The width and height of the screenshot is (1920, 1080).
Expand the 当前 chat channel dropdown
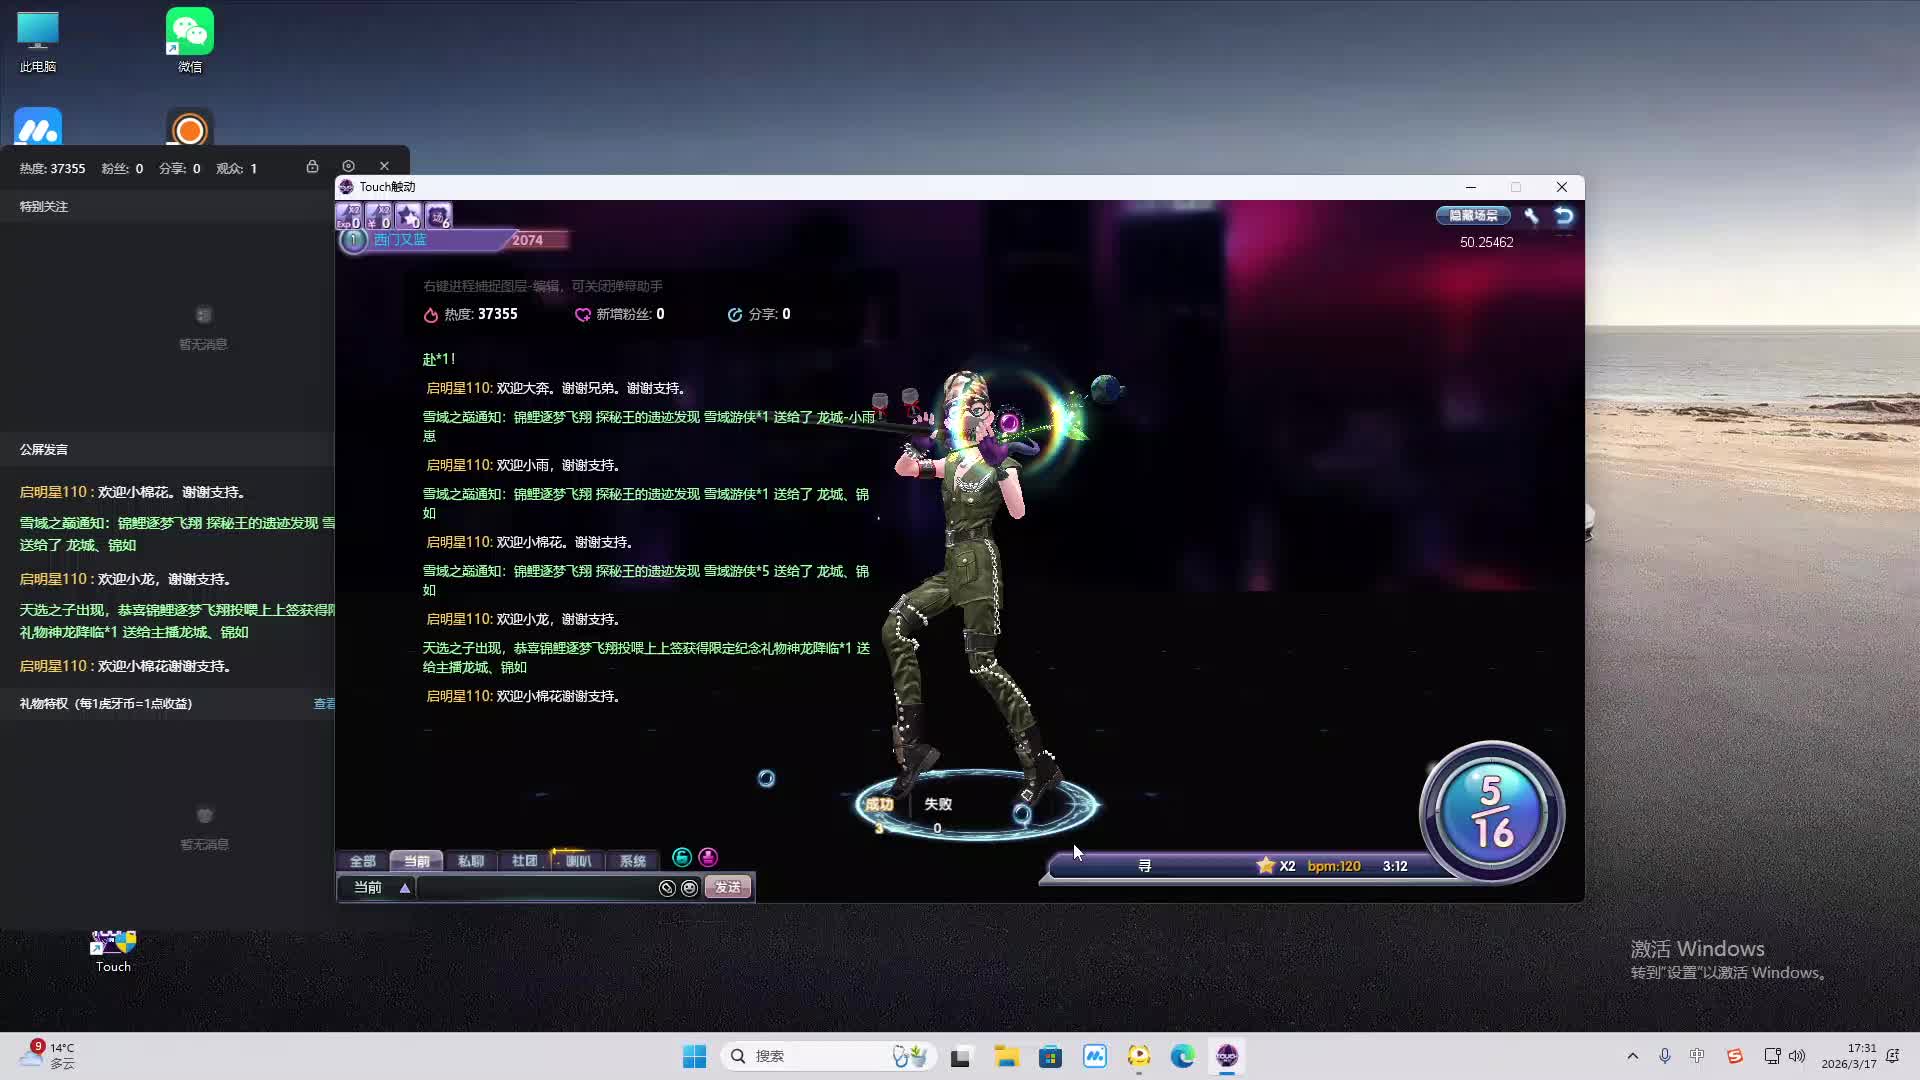click(404, 888)
